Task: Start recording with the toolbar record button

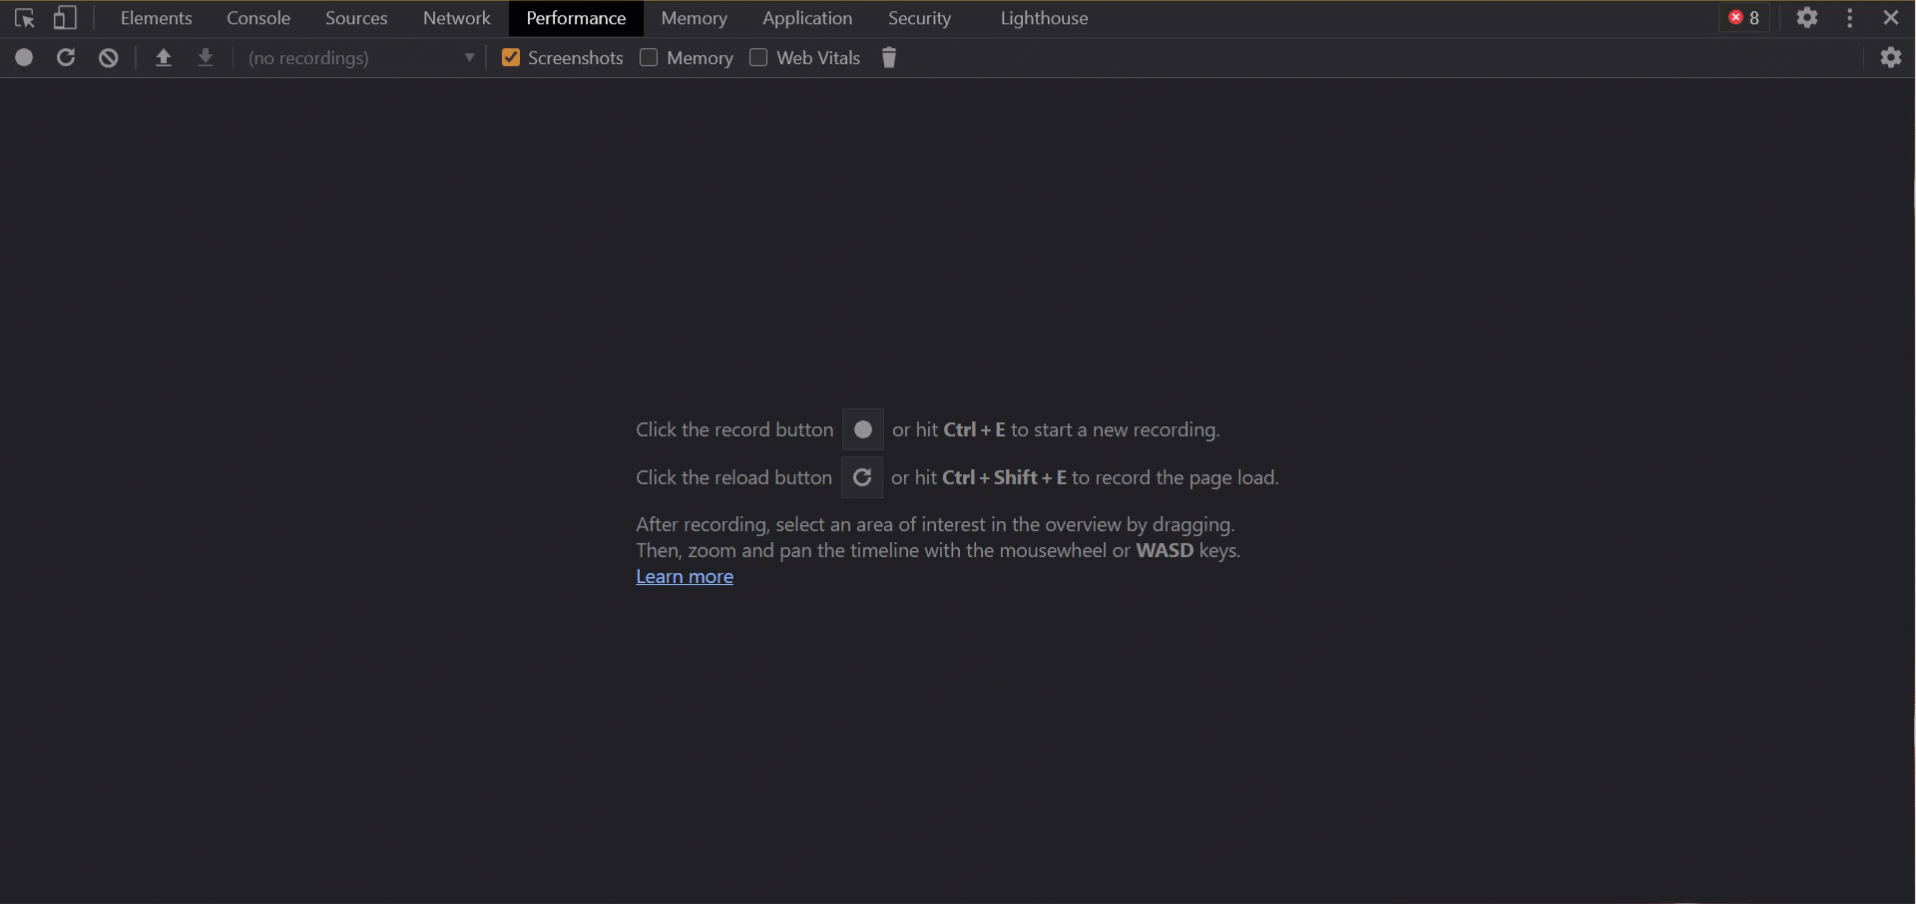Action: point(24,58)
